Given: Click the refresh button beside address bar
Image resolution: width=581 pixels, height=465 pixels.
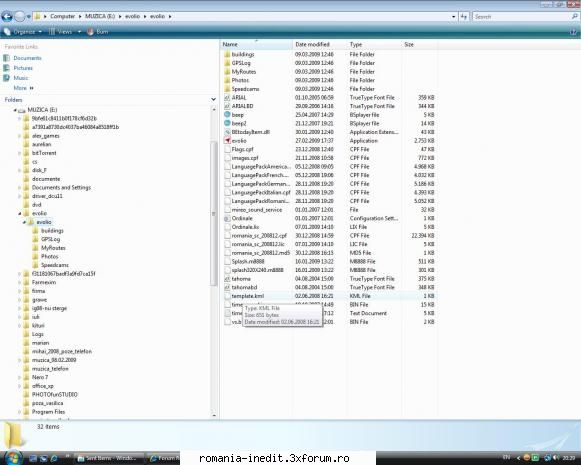Looking at the screenshot, I should [x=464, y=17].
